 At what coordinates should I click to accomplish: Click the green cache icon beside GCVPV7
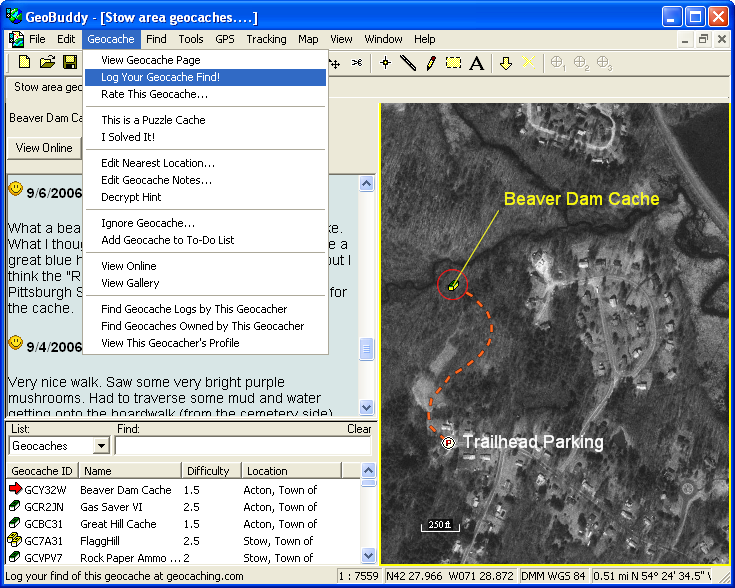point(15,557)
